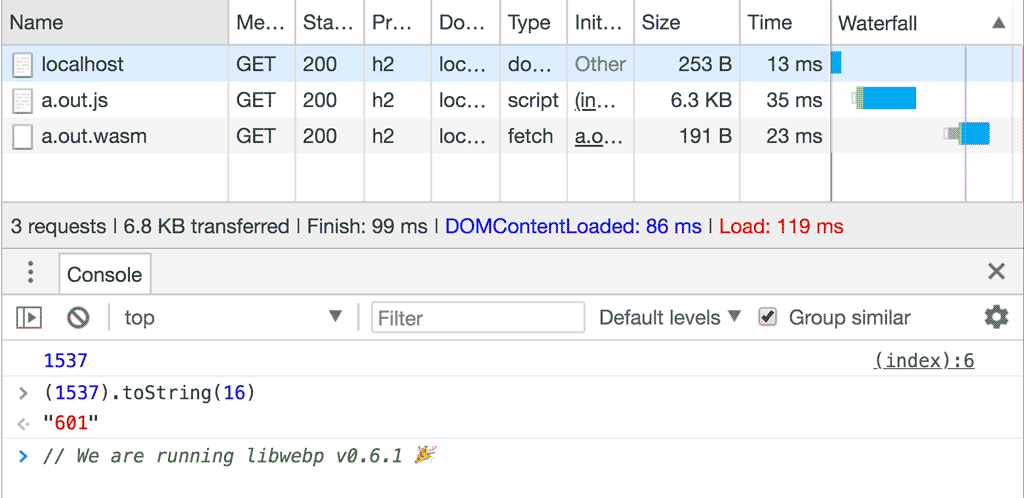Open console settings gear icon
Image resolution: width=1024 pixels, height=498 pixels.
coord(996,318)
